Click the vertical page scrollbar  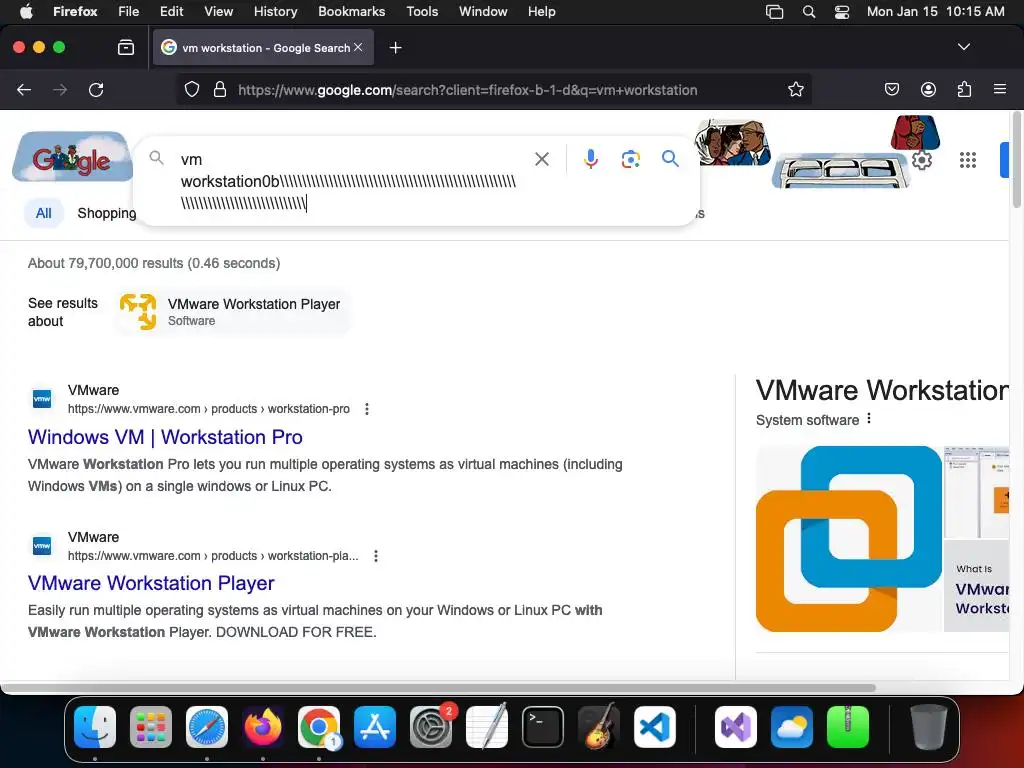tap(1016, 160)
